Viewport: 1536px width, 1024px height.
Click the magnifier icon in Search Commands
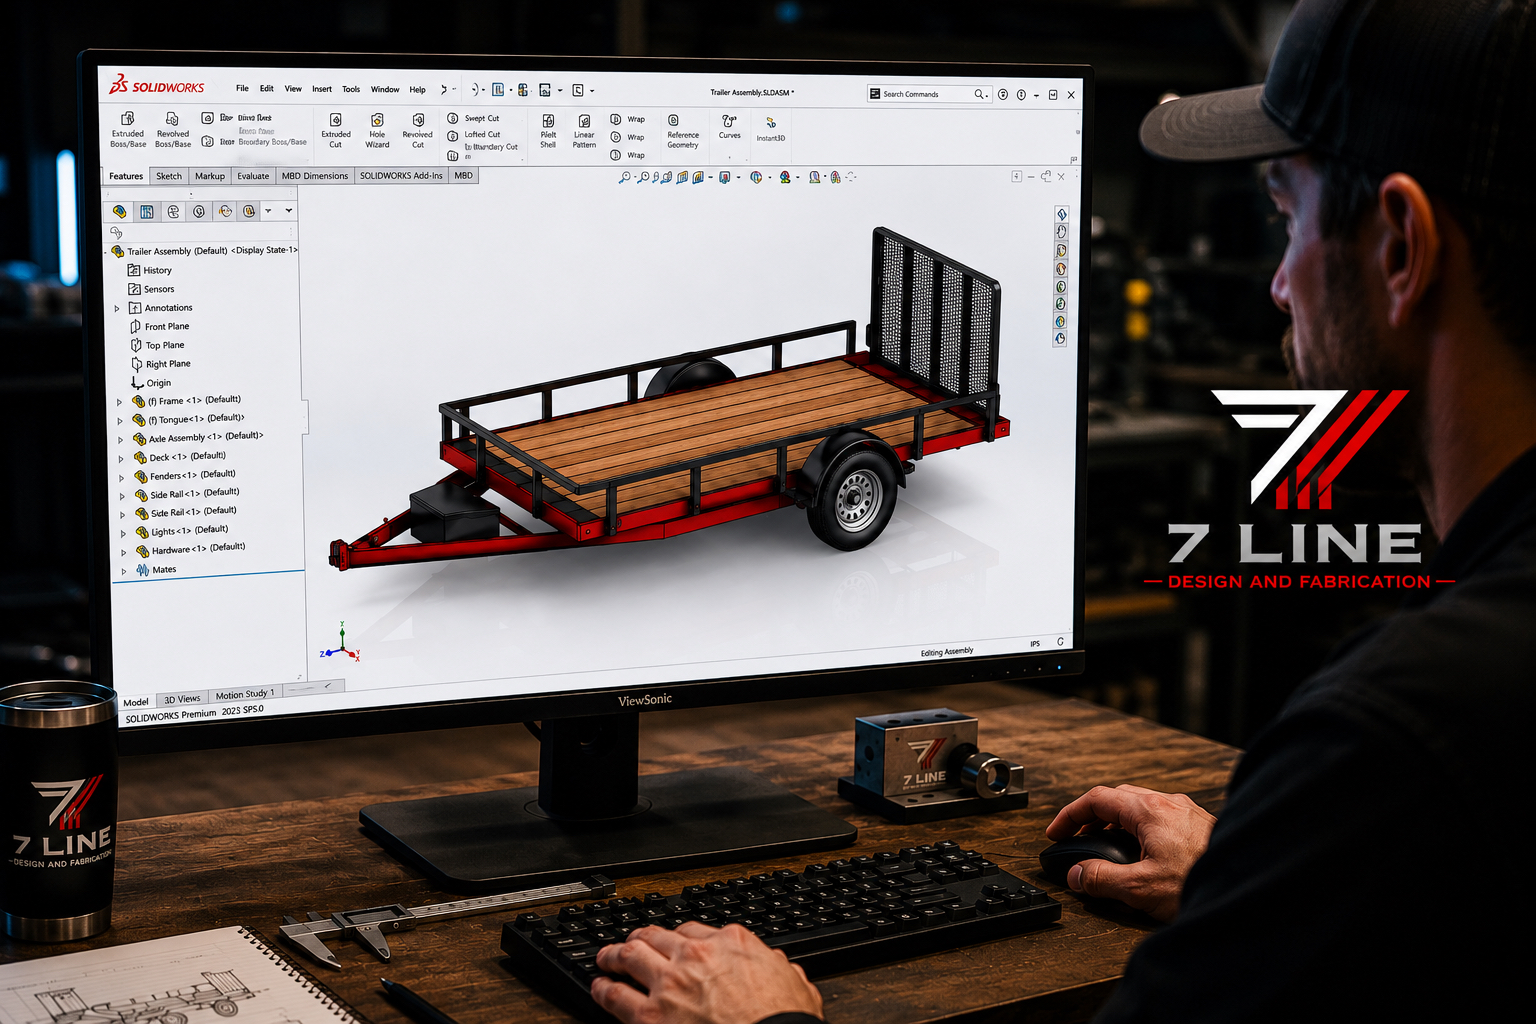(979, 94)
